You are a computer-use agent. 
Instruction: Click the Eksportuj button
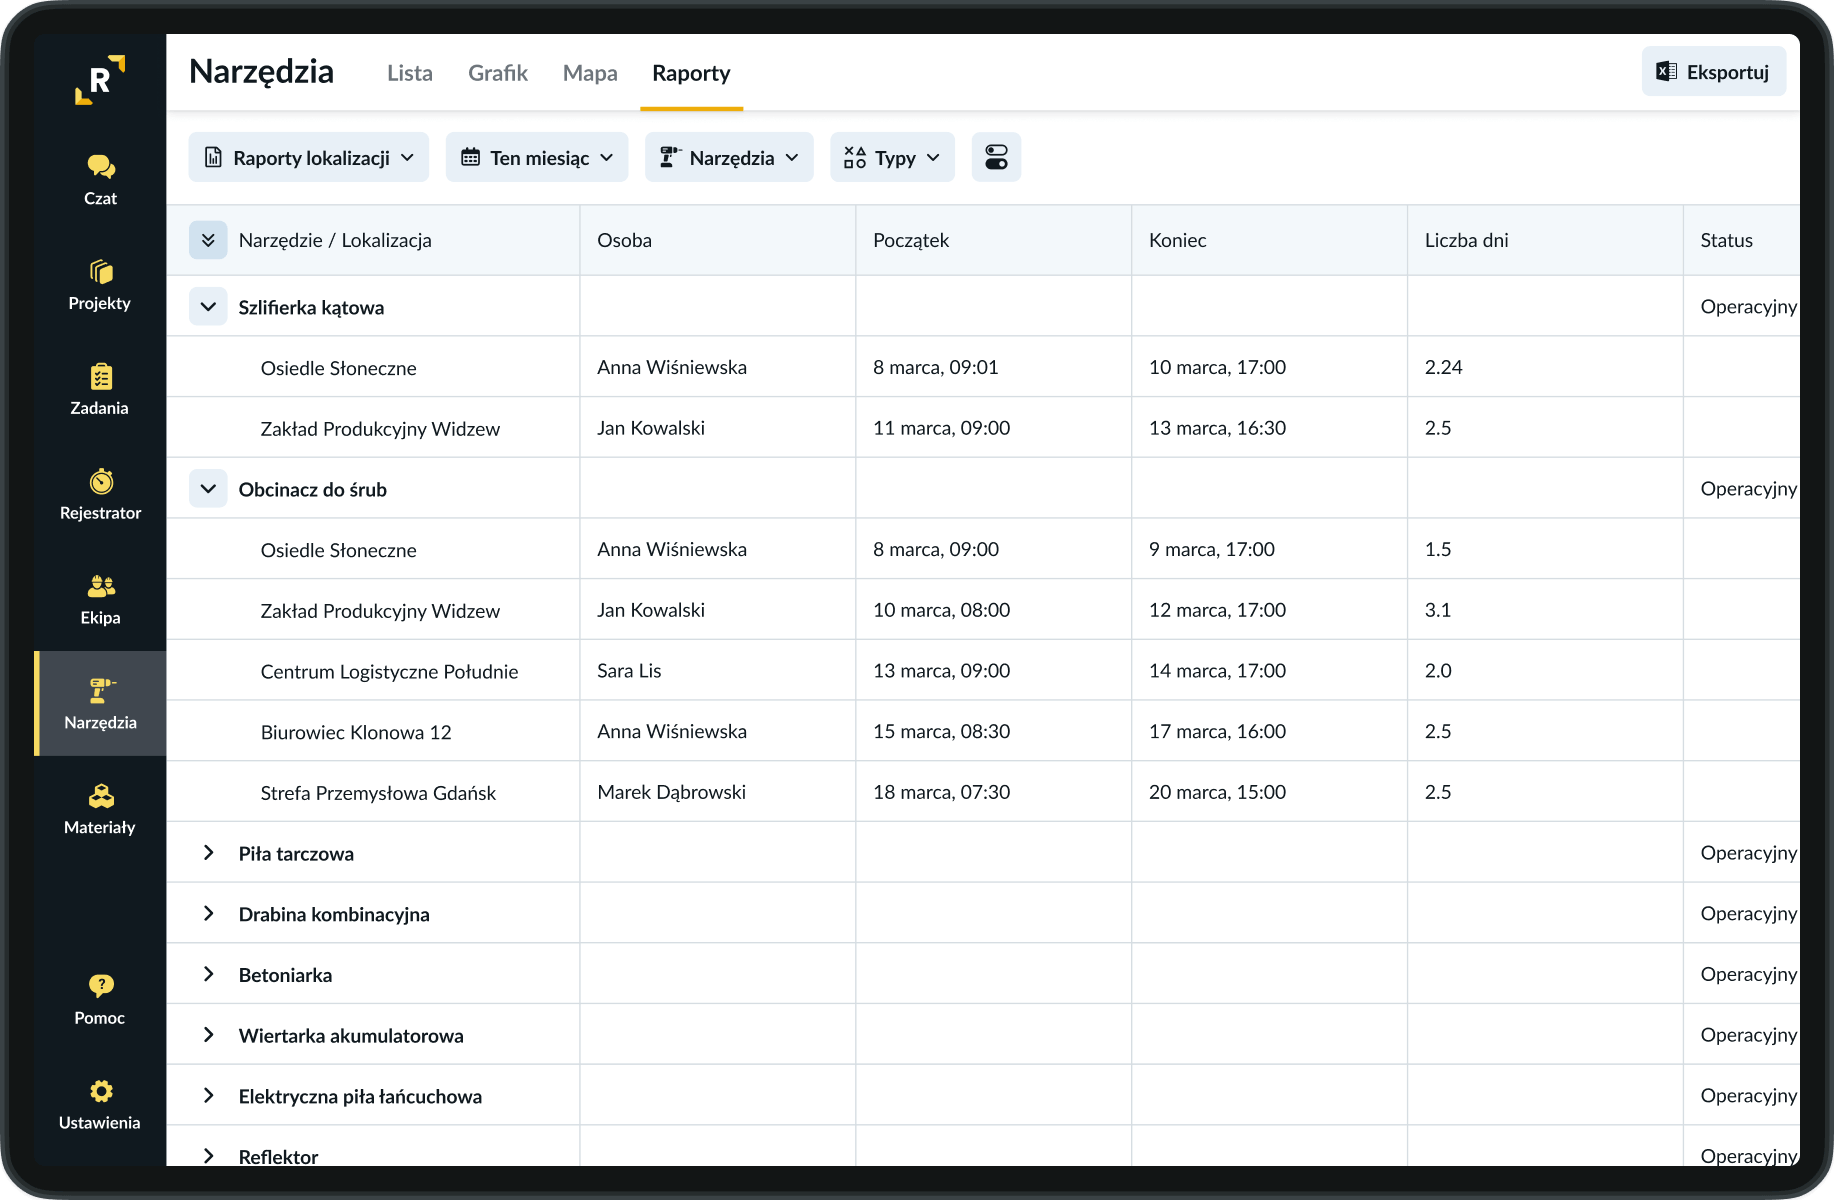tap(1714, 72)
